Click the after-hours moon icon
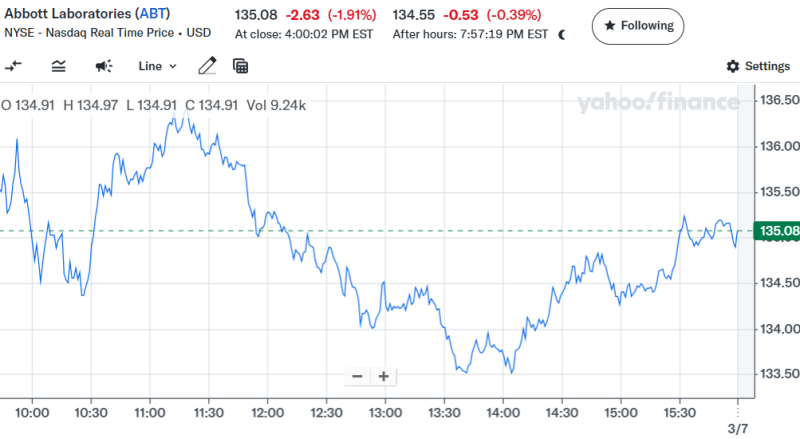Screen dimensions: 800x439 562,34
